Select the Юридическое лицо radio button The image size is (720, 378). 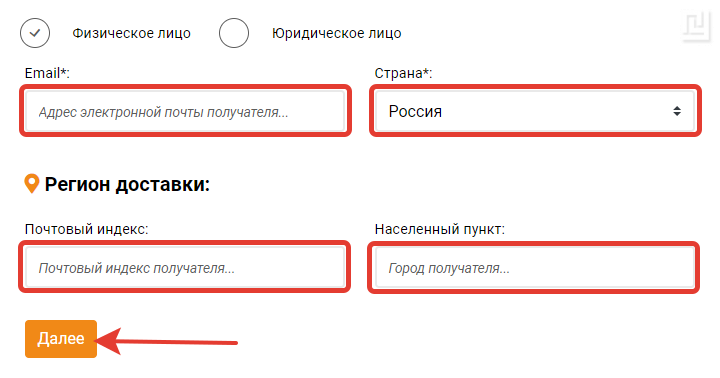234,33
